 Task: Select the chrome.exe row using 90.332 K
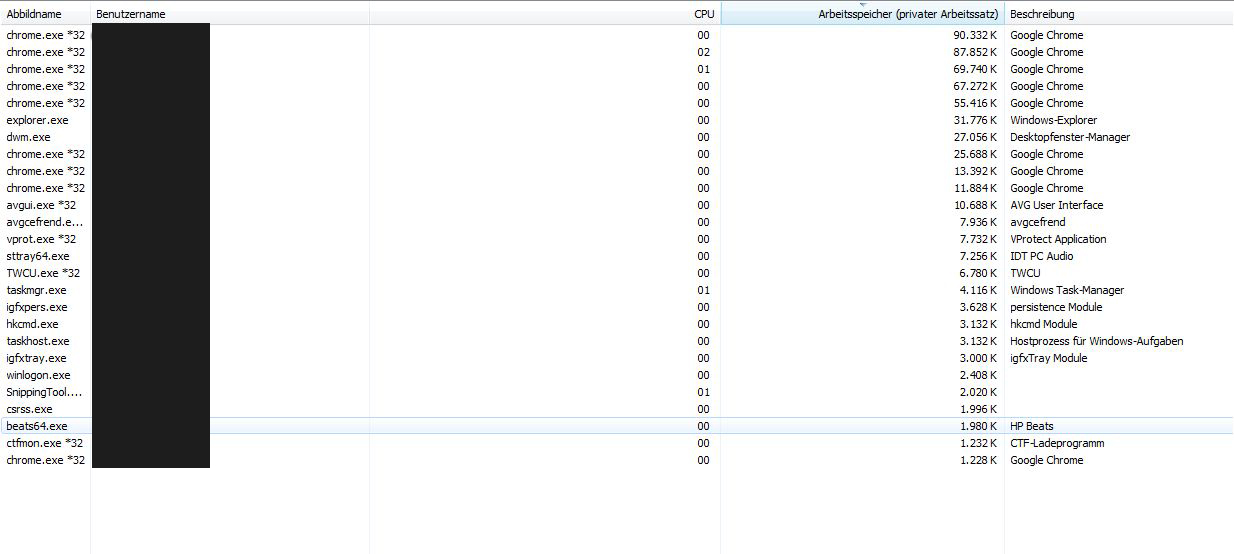click(x=617, y=35)
